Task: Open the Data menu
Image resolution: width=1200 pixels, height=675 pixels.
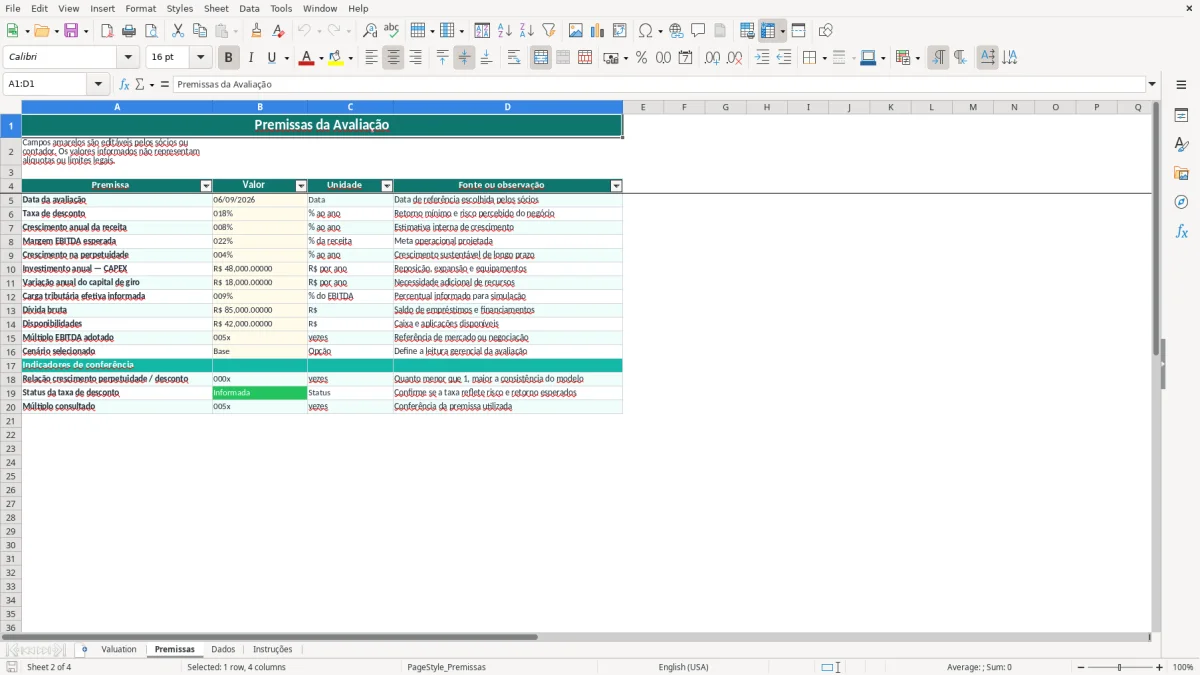Action: tap(249, 8)
